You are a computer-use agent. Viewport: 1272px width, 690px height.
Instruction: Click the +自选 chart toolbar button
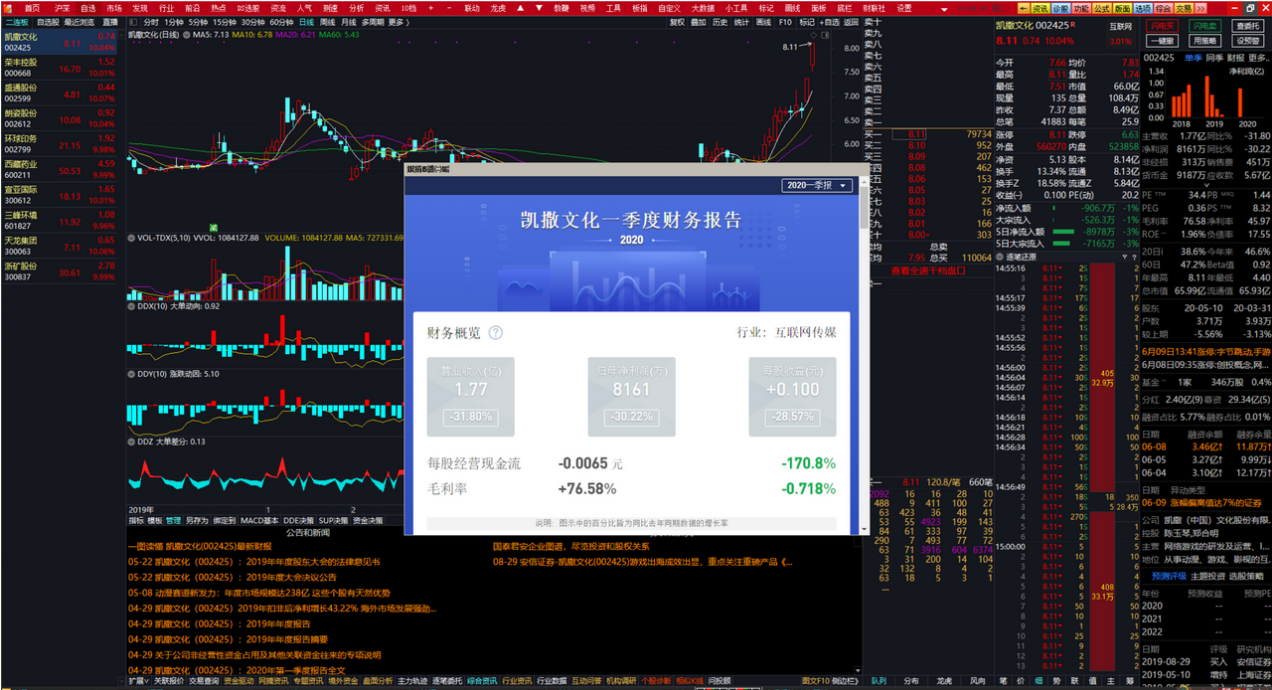point(829,21)
